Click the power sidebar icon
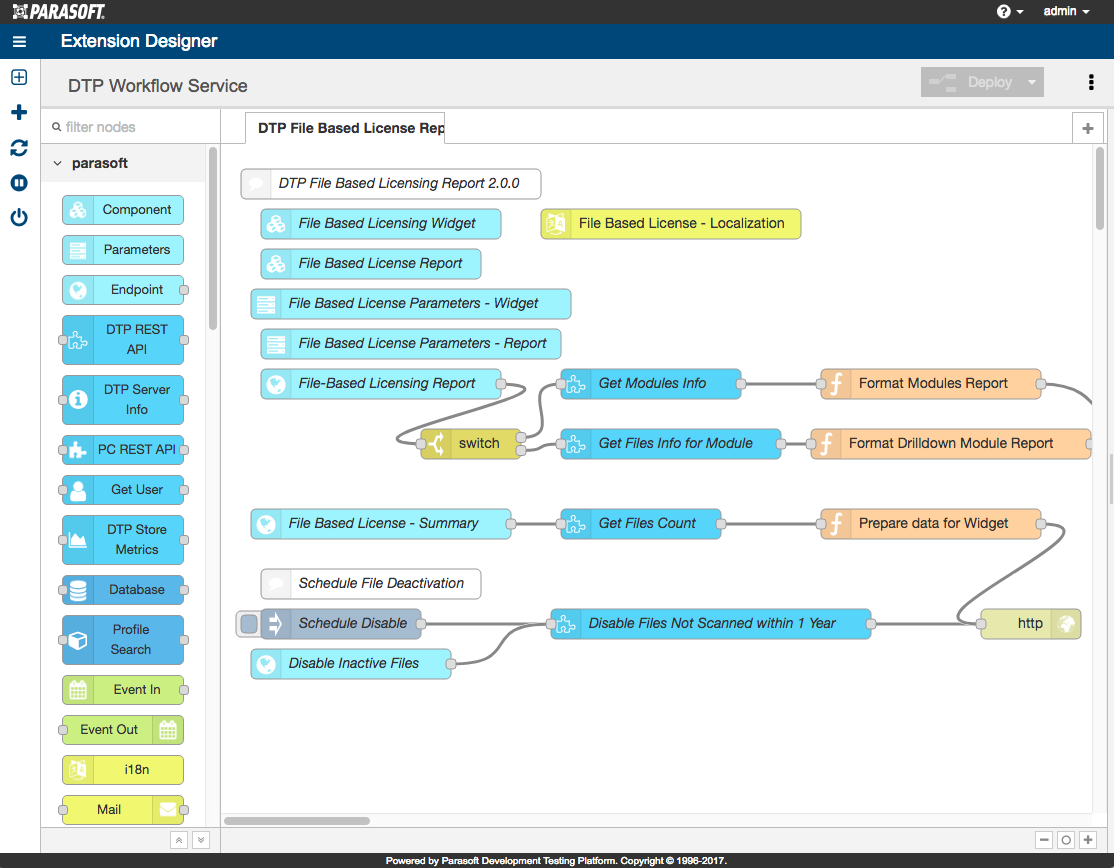This screenshot has width=1114, height=868. [x=19, y=217]
